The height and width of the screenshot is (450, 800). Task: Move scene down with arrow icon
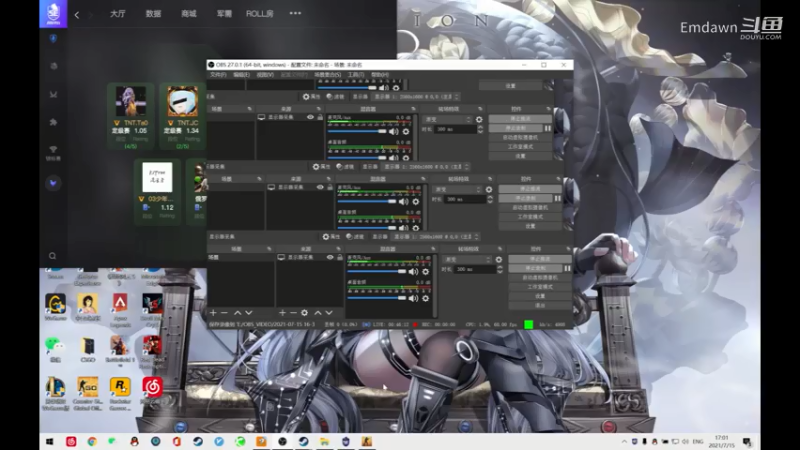click(x=249, y=313)
